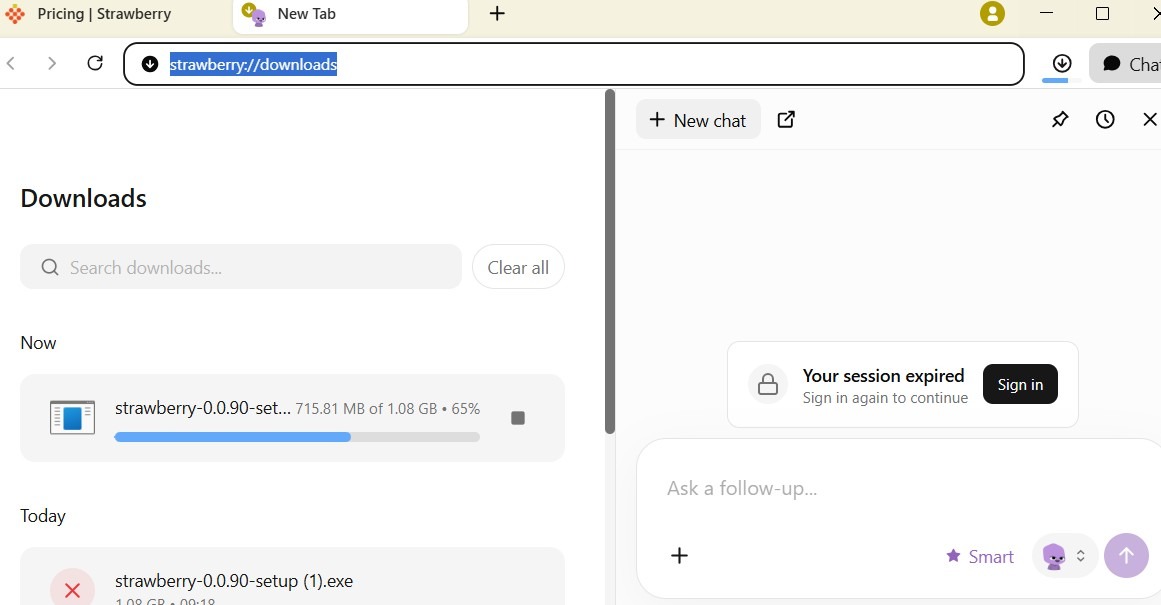1161x605 pixels.
Task: Click the add attachment plus icon
Action: 679,556
